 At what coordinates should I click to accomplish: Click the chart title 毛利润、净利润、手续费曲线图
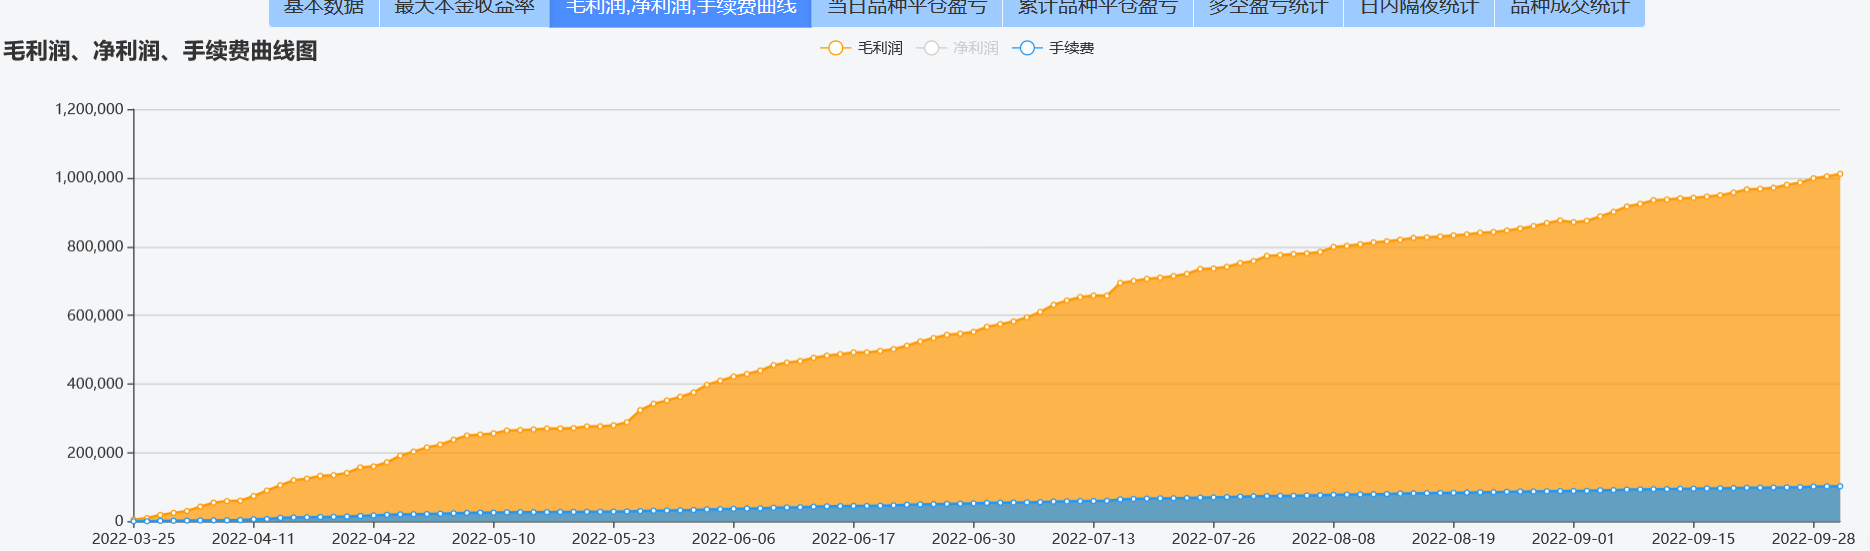160,51
